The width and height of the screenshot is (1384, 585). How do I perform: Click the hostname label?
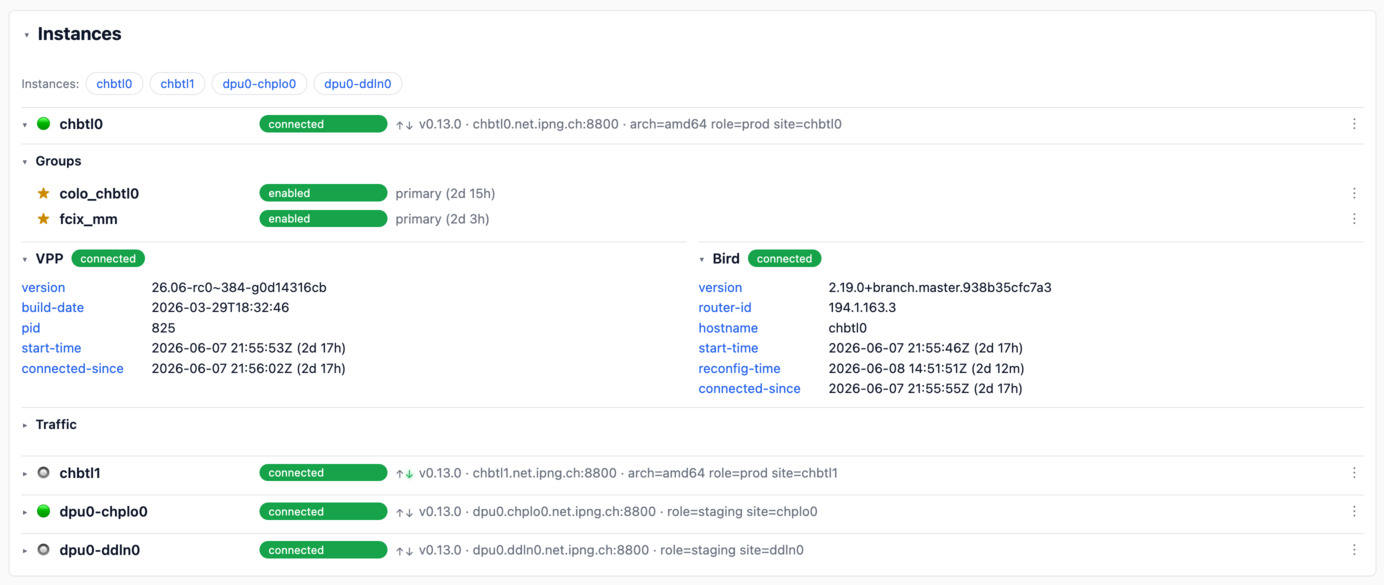tap(728, 328)
